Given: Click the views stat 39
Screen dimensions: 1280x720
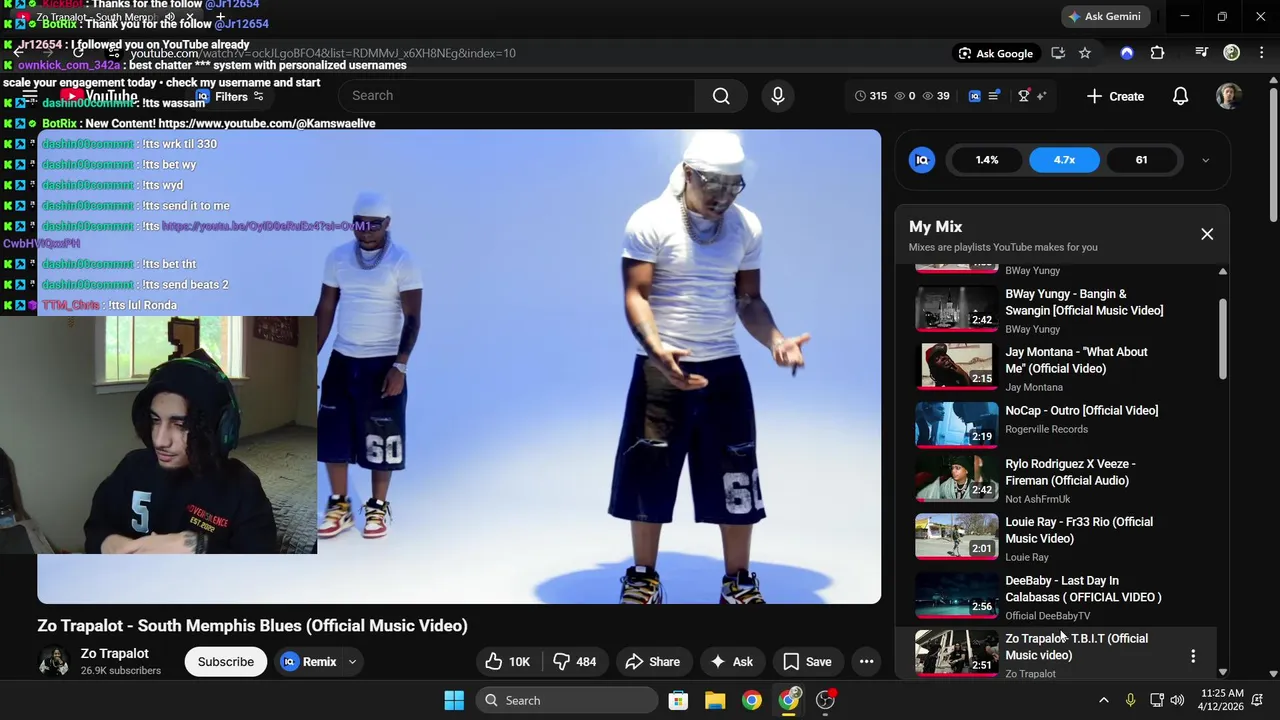Looking at the screenshot, I should (936, 96).
